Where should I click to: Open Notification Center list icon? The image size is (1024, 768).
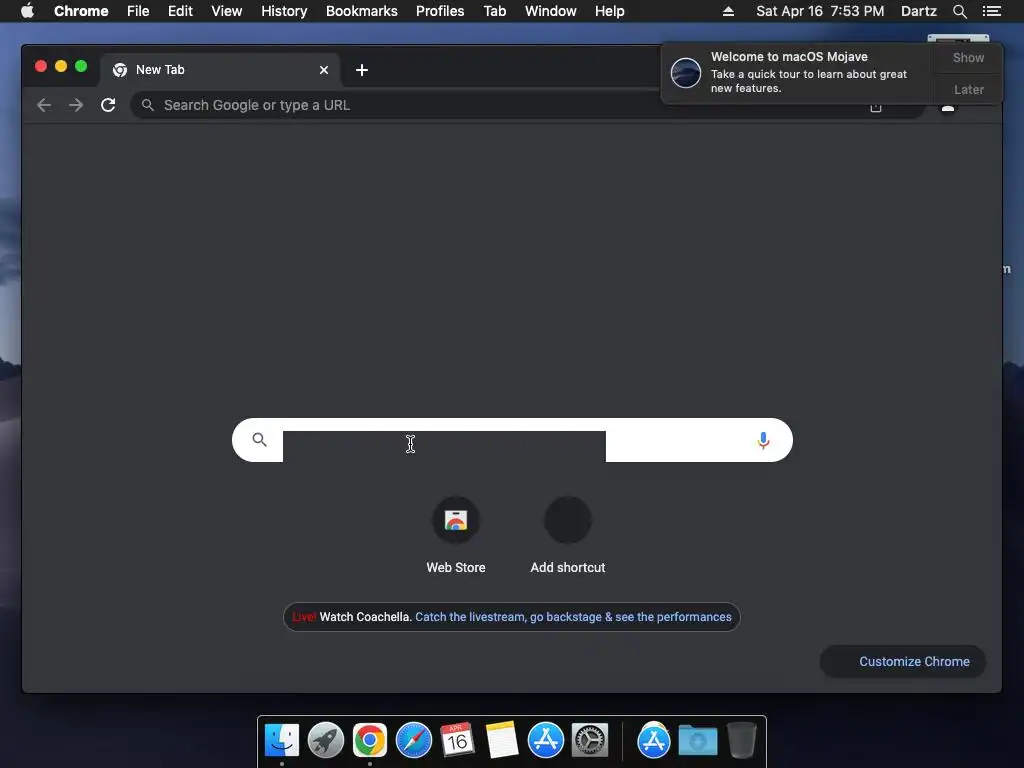pyautogui.click(x=991, y=11)
